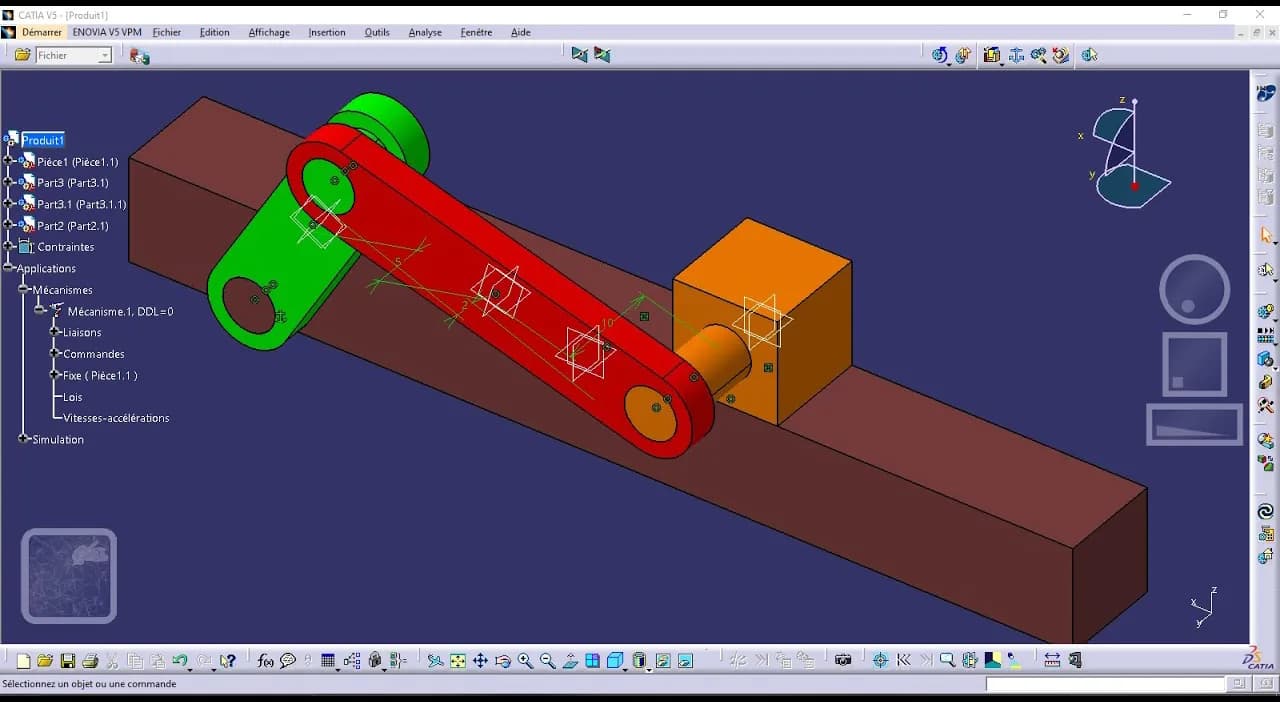Activate Fly mode view icon

(435, 661)
